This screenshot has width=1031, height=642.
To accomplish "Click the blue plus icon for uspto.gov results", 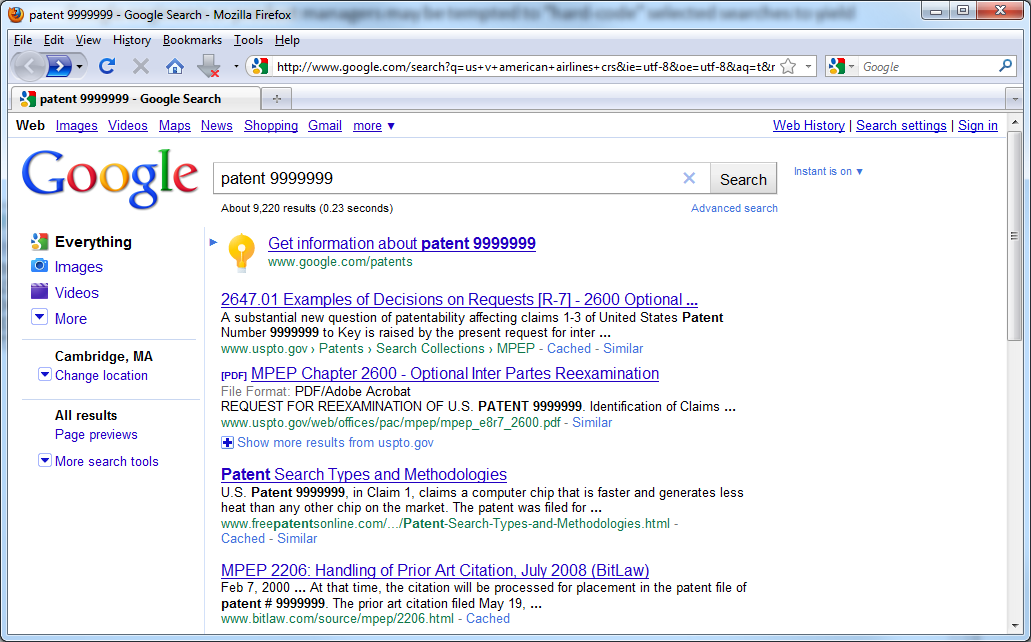I will (227, 443).
